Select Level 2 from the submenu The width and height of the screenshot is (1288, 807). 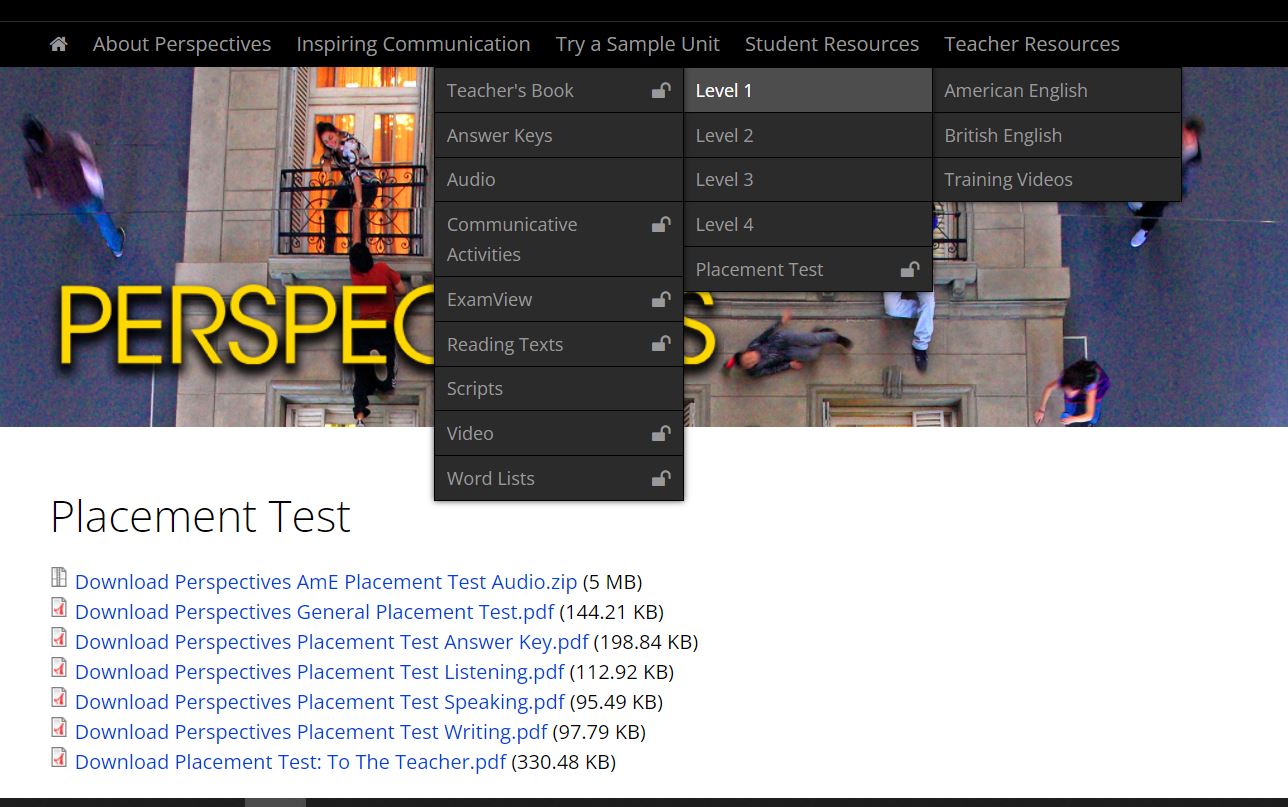point(725,135)
